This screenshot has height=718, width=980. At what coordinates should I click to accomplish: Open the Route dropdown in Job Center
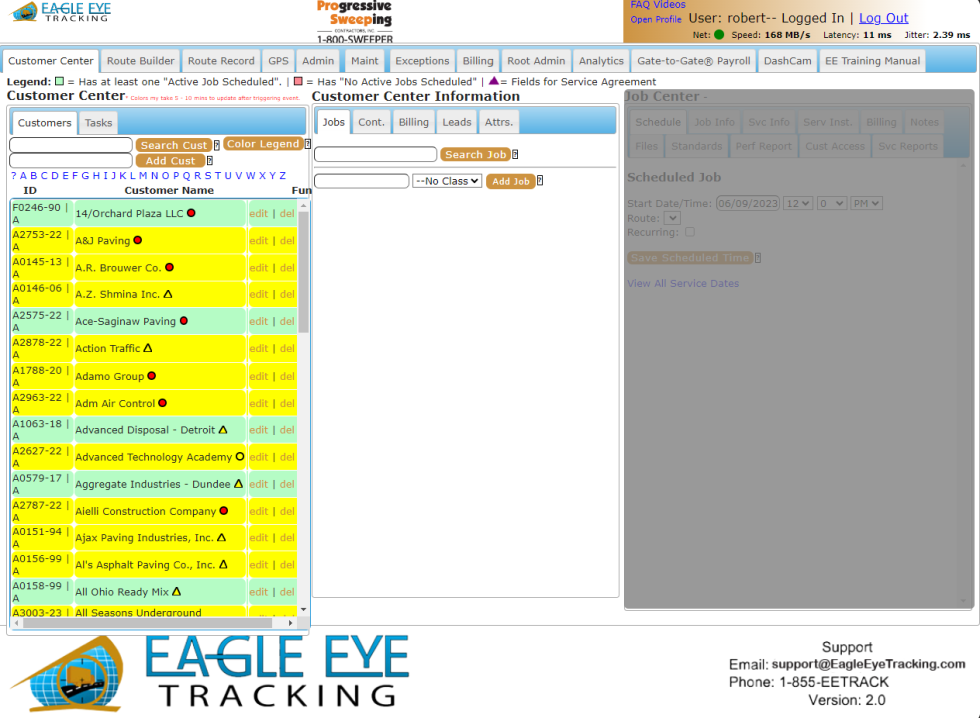(670, 217)
